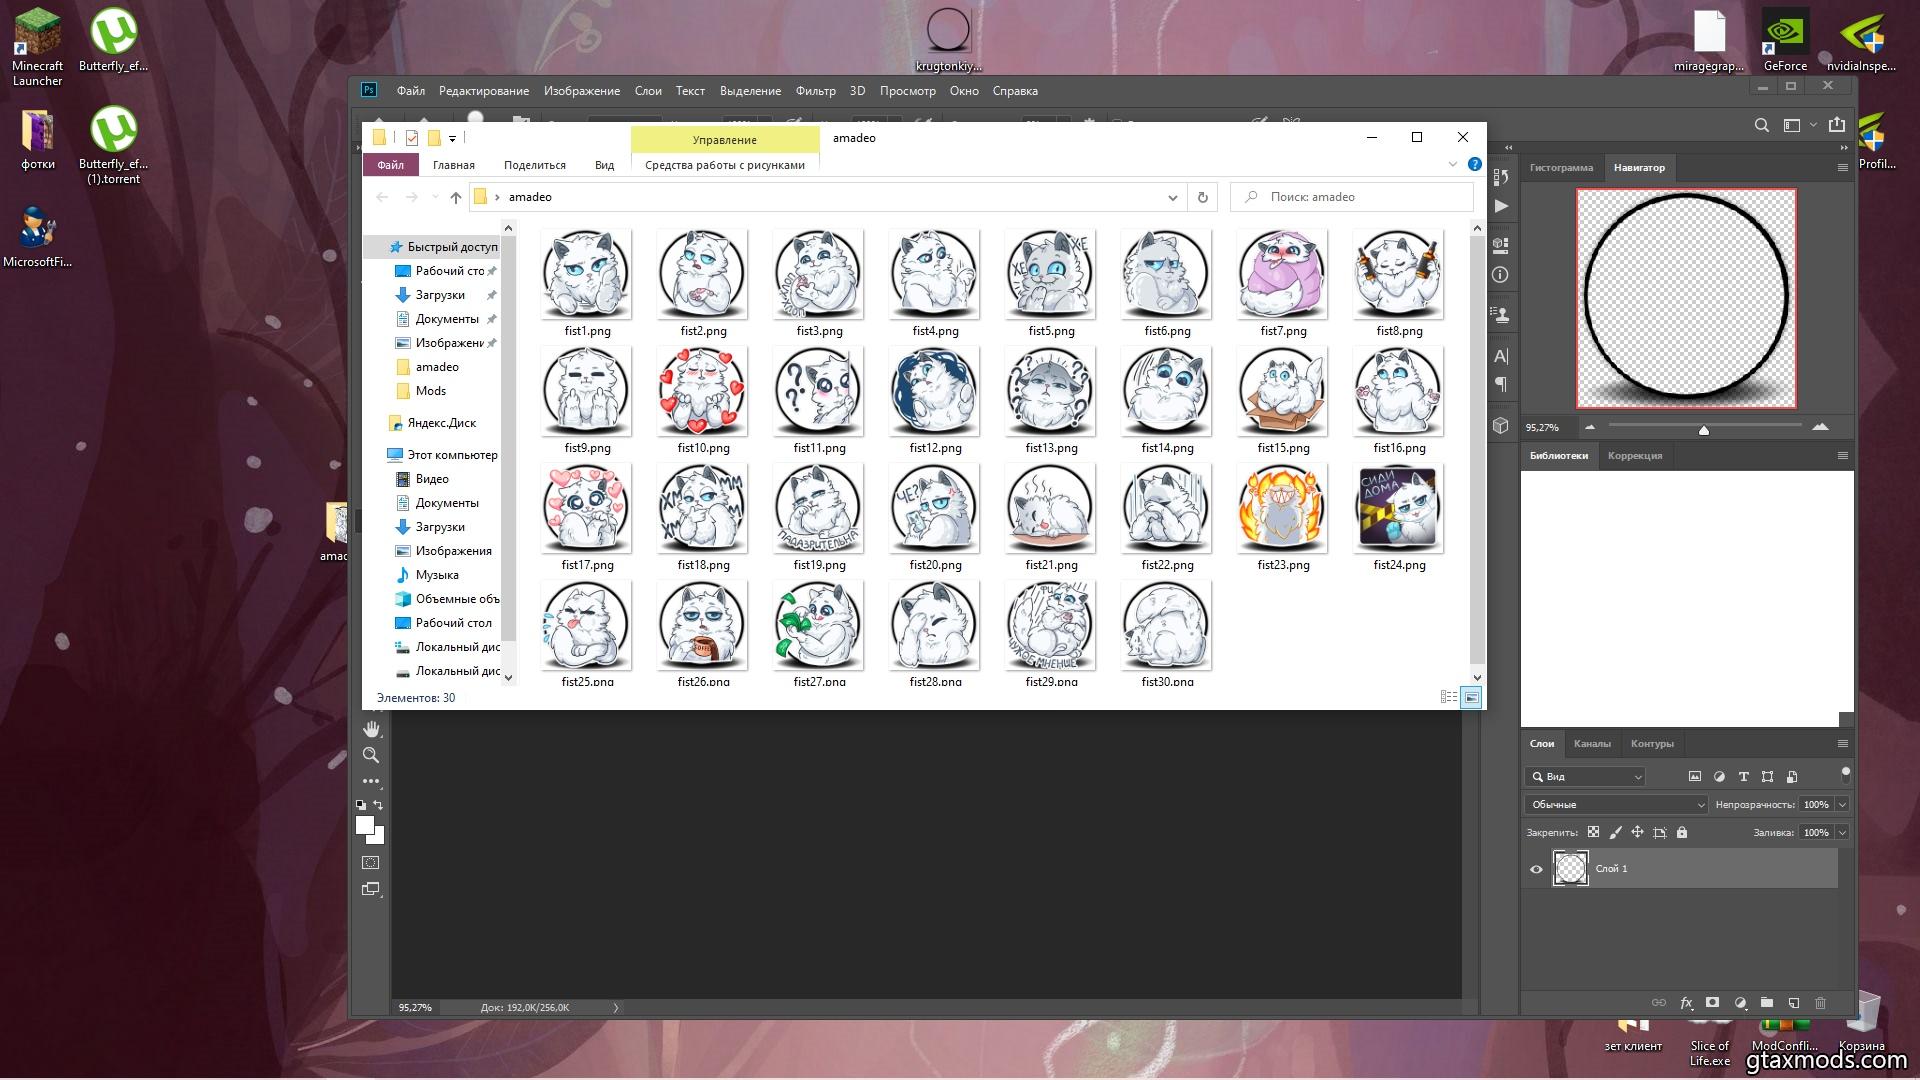Select the Hand tool
The height and width of the screenshot is (1080, 1920).
pos(371,729)
